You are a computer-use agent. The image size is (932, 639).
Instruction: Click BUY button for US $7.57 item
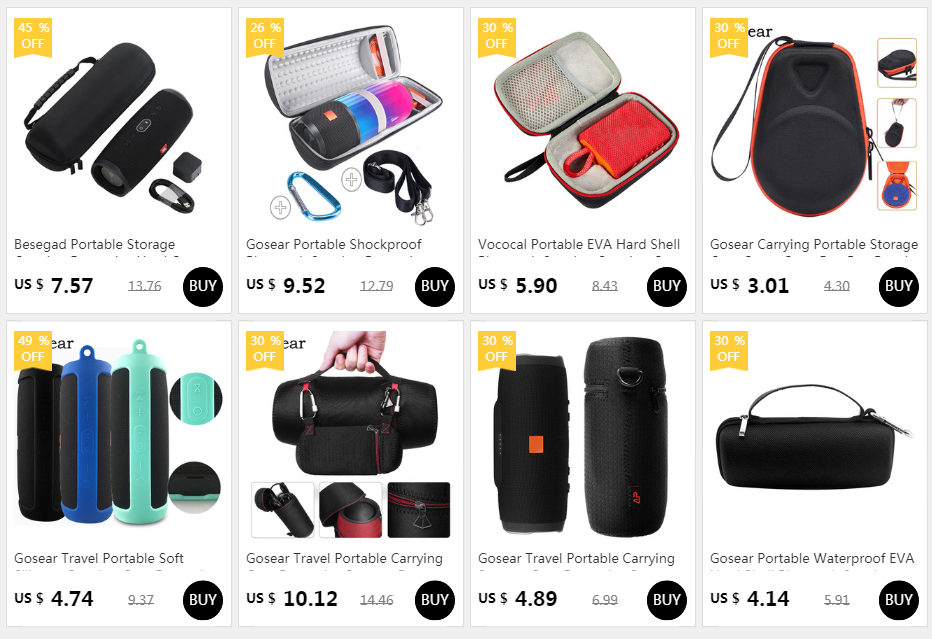pos(203,287)
